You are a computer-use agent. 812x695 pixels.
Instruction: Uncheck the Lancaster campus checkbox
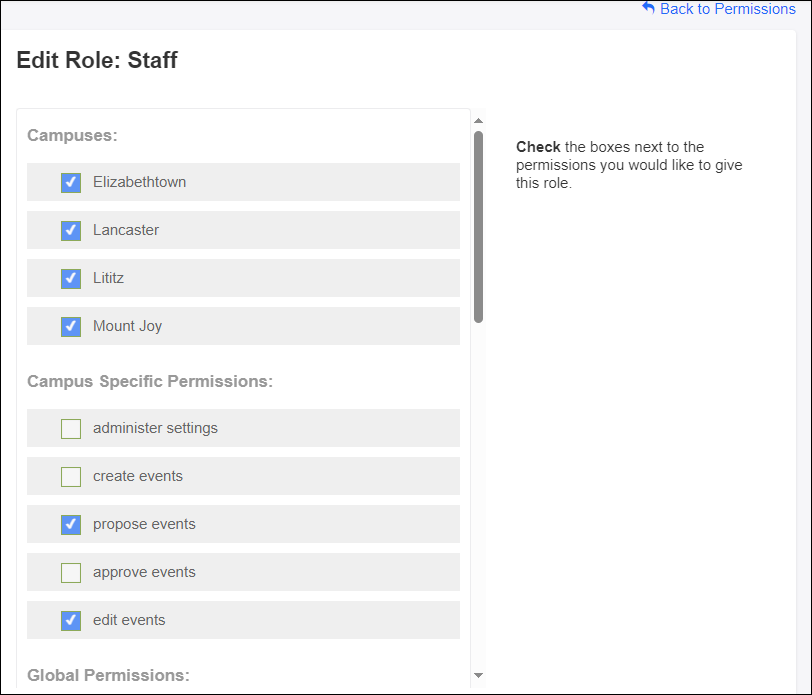click(71, 230)
